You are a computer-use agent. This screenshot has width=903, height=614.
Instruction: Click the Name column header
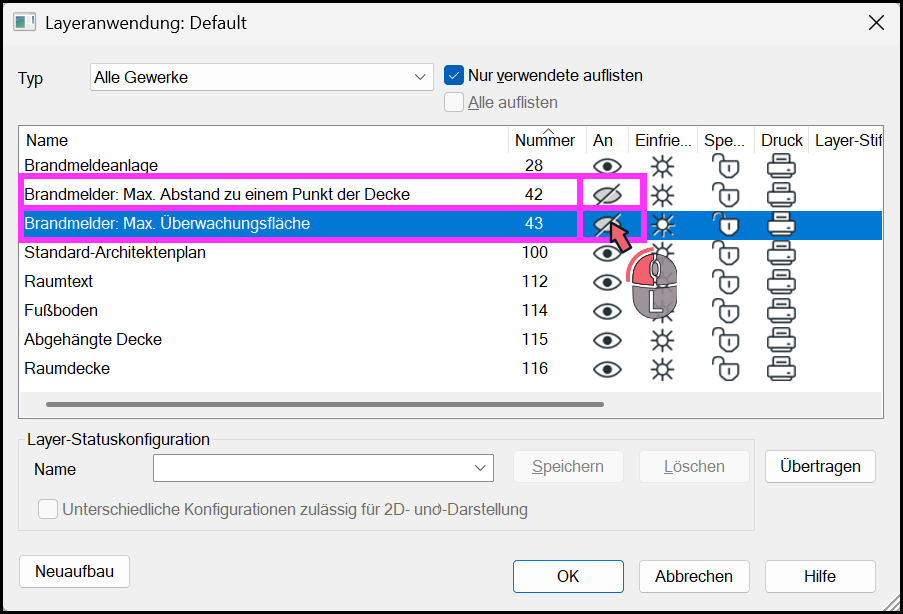click(47, 140)
